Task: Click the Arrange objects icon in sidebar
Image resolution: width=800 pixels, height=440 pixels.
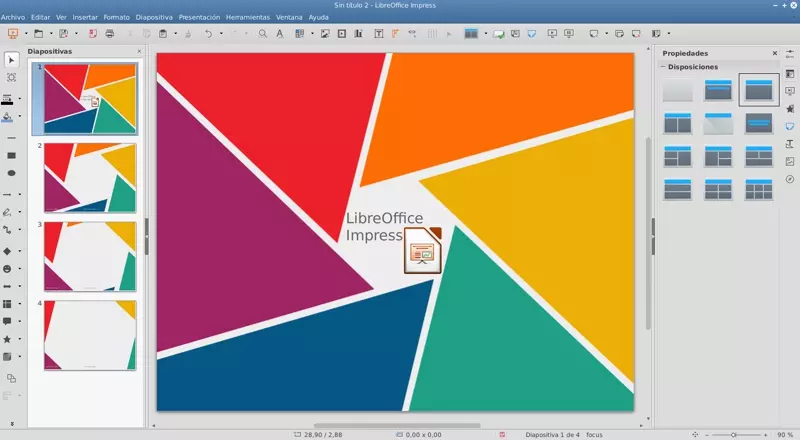Action: pyautogui.click(x=11, y=378)
